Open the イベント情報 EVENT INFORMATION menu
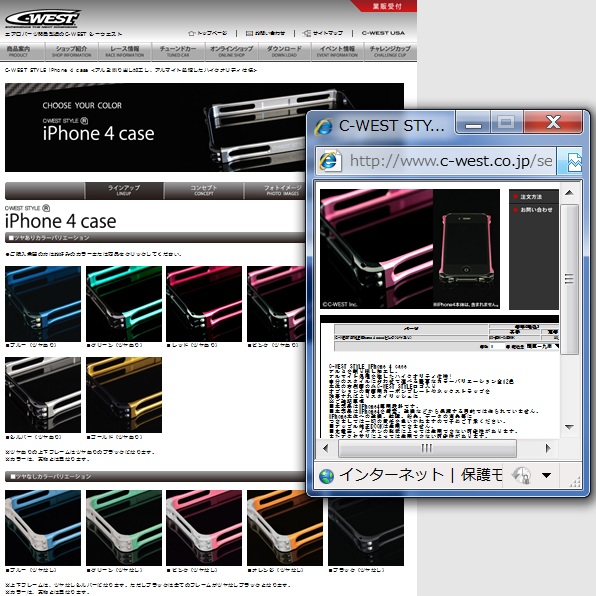596x596 pixels. [x=337, y=51]
